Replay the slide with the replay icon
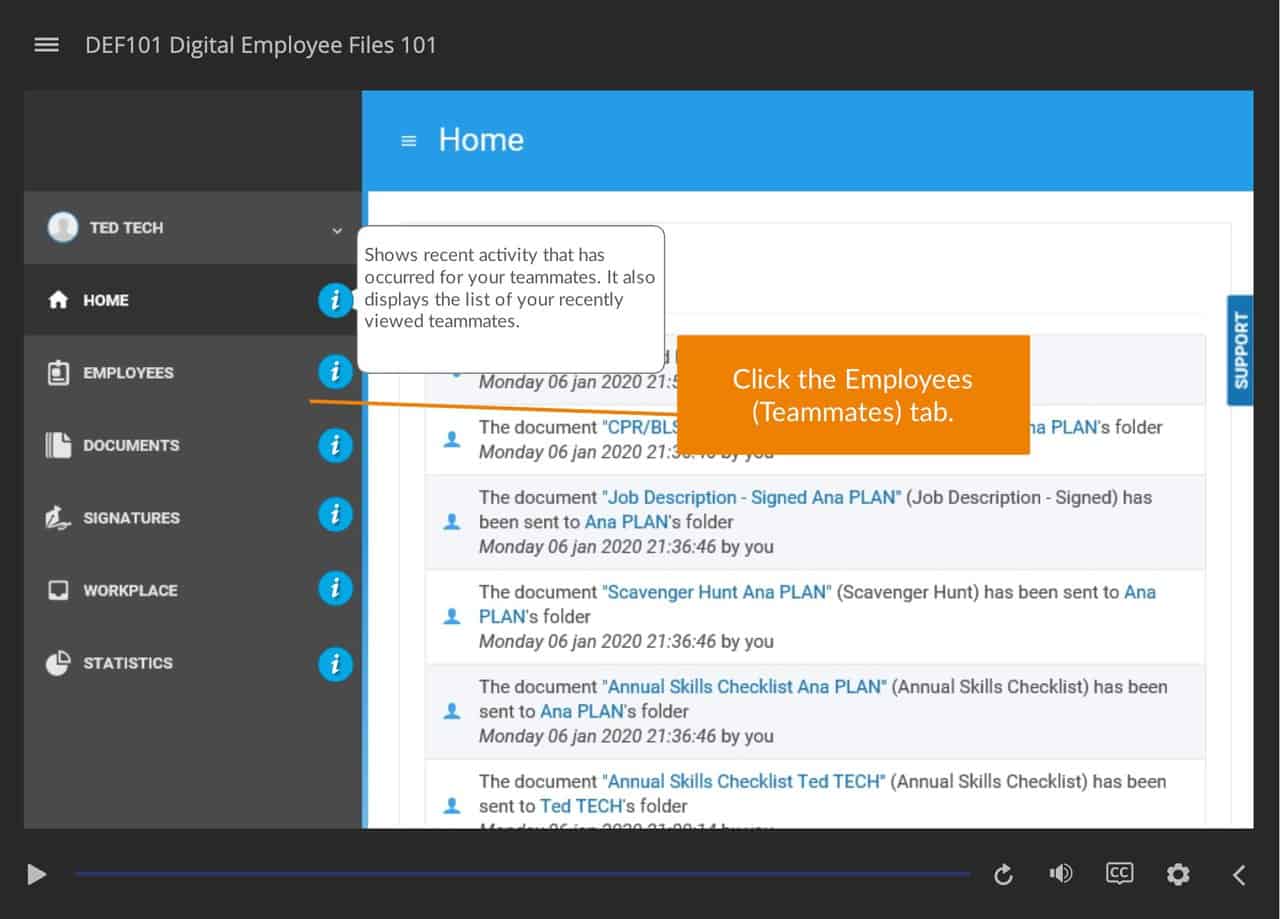Image resolution: width=1280 pixels, height=919 pixels. [x=1003, y=875]
